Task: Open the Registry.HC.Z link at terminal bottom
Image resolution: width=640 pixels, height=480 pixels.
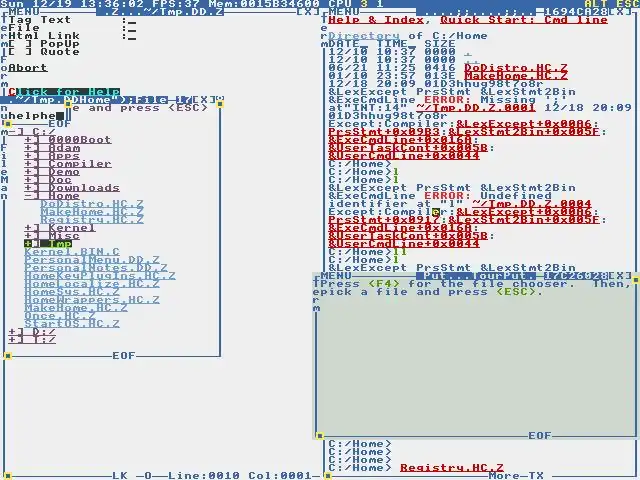Action: point(452,468)
